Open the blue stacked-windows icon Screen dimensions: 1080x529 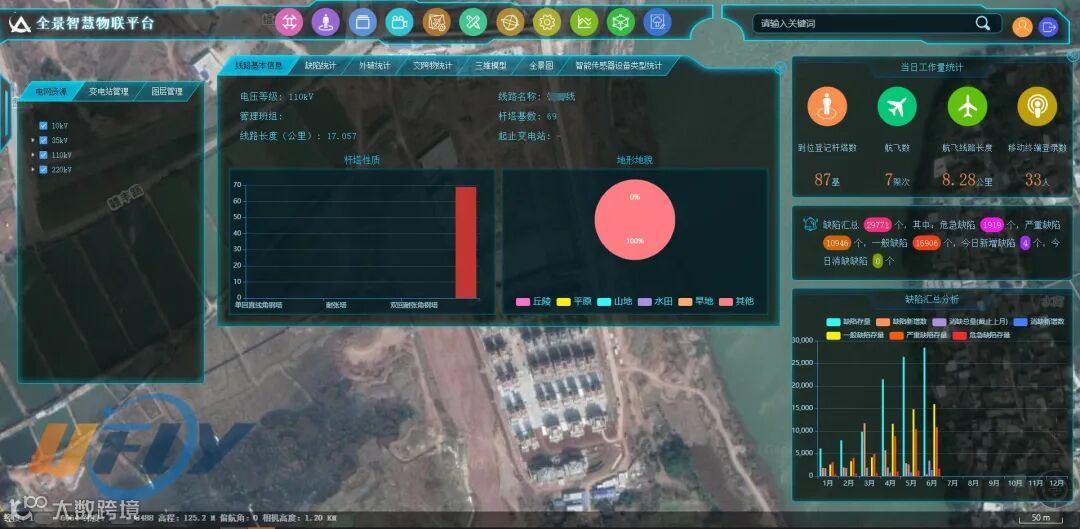point(362,22)
